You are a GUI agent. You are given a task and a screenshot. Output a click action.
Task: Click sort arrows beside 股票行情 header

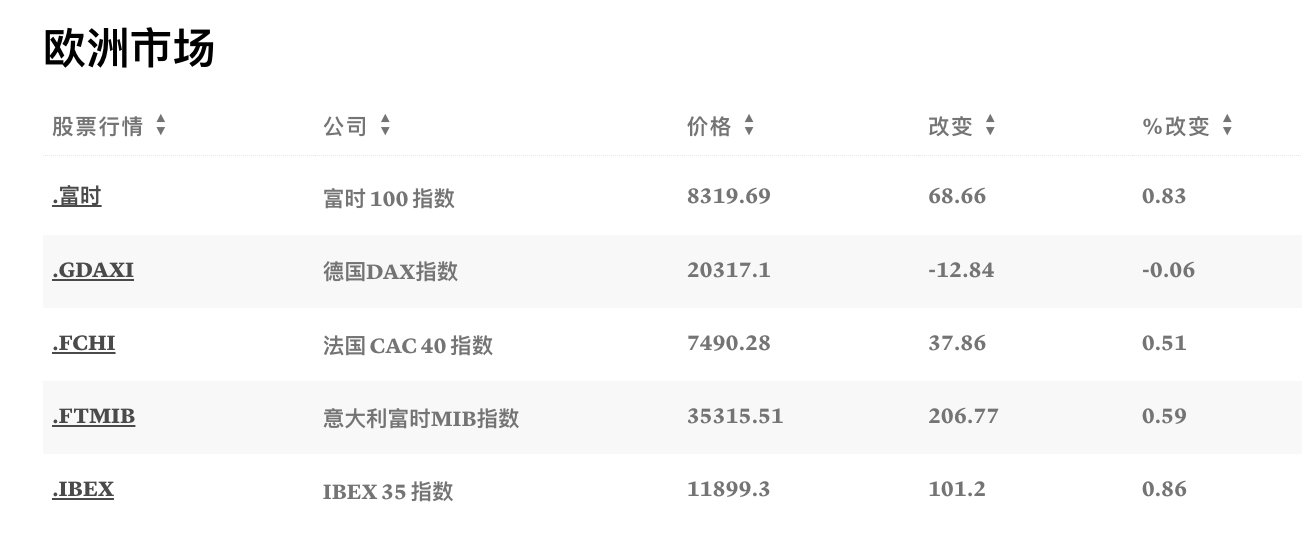click(161, 126)
